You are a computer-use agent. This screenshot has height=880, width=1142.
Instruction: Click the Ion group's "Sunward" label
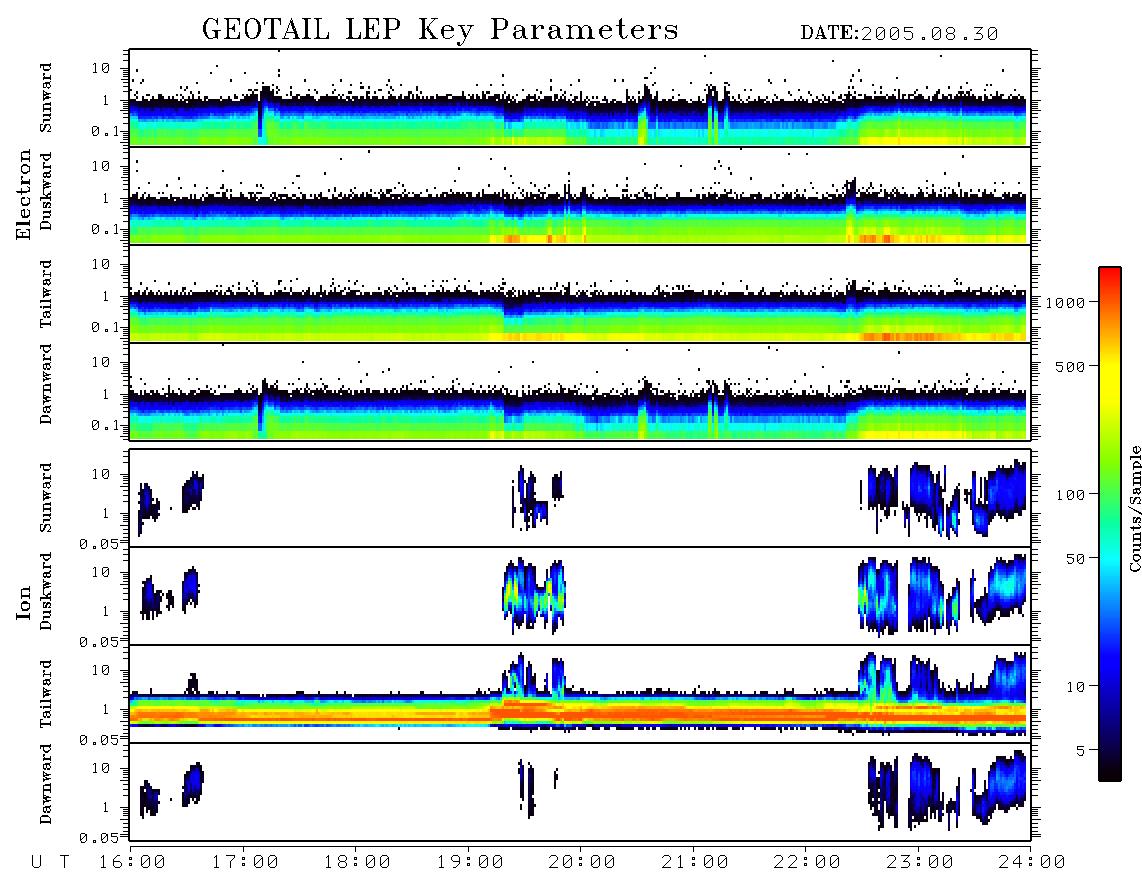[x=46, y=497]
